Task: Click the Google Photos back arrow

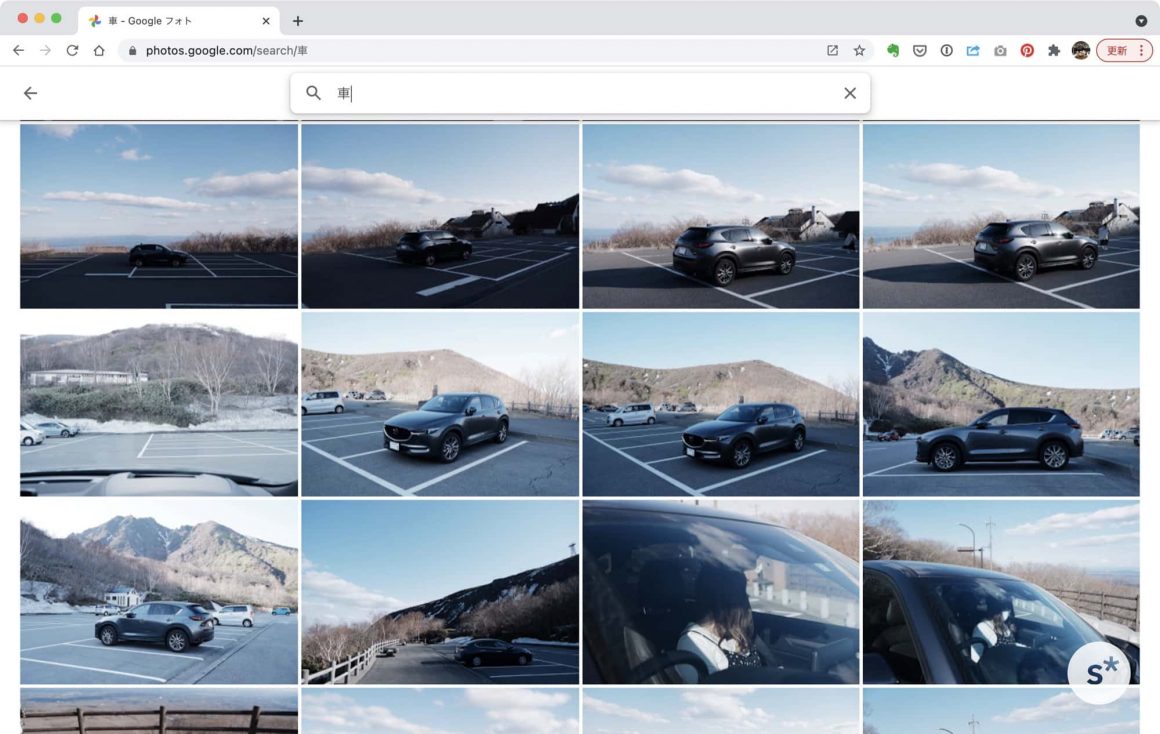Action: 30,93
